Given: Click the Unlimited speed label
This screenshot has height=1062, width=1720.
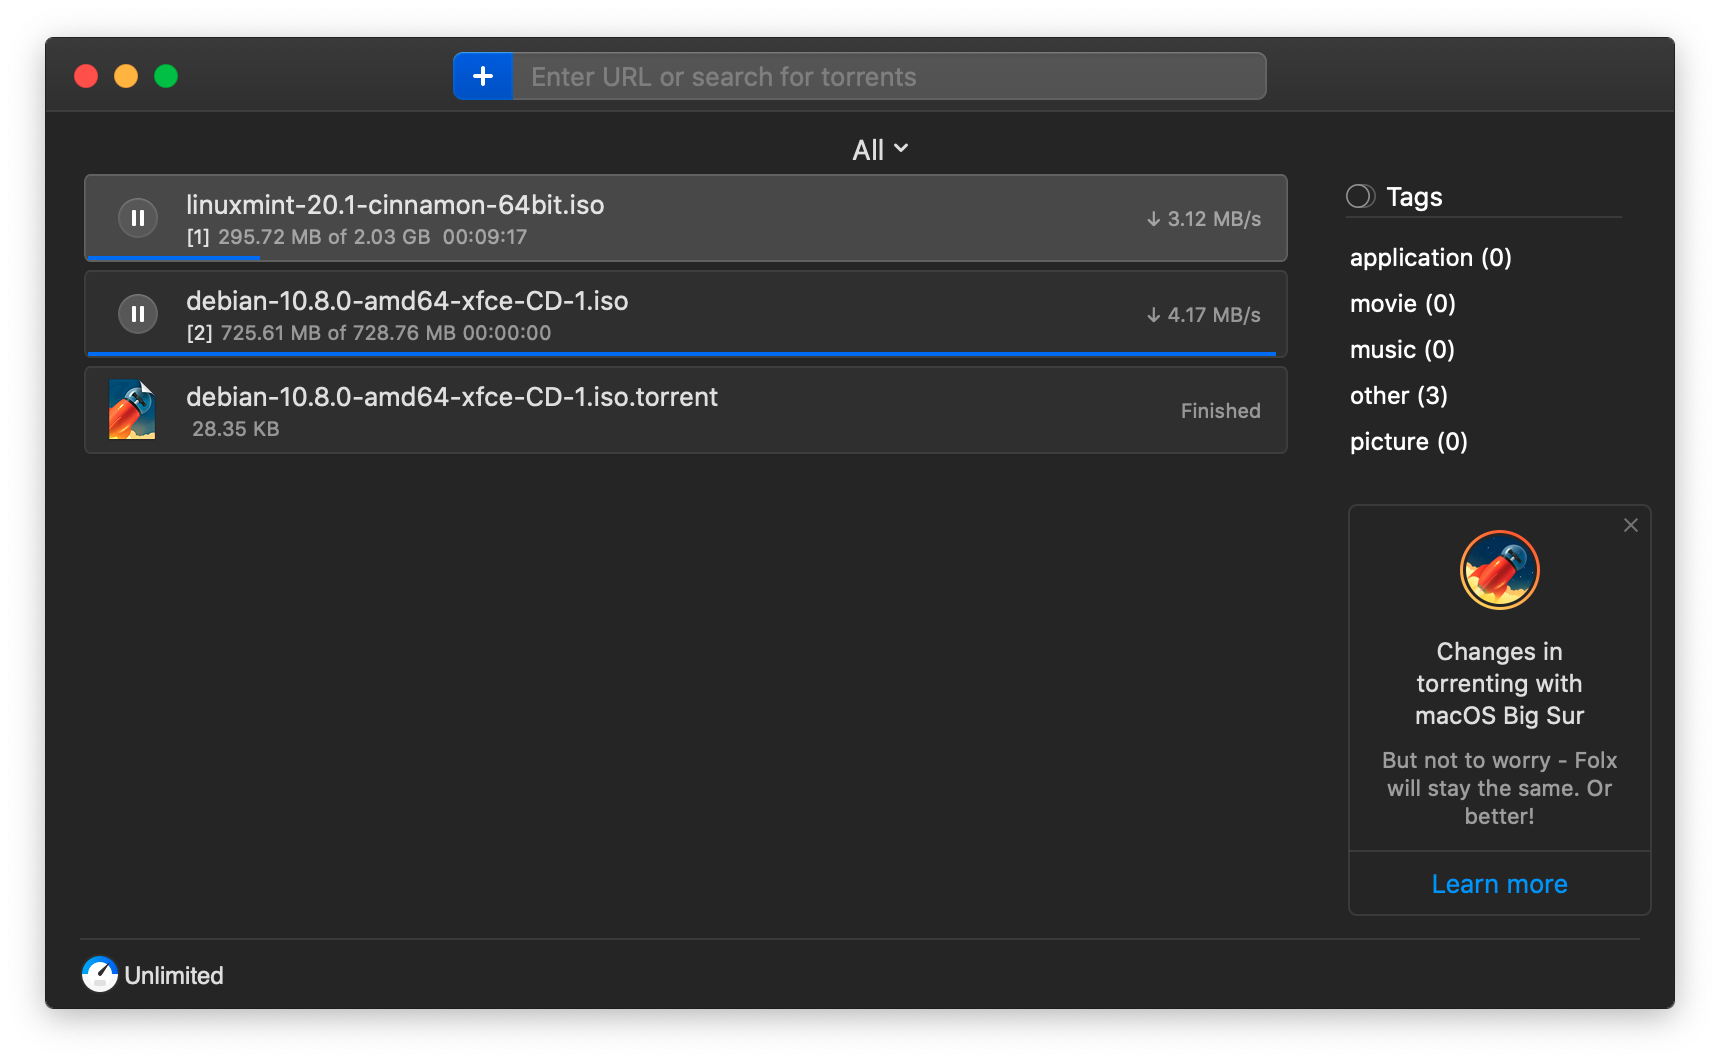Looking at the screenshot, I should 174,976.
